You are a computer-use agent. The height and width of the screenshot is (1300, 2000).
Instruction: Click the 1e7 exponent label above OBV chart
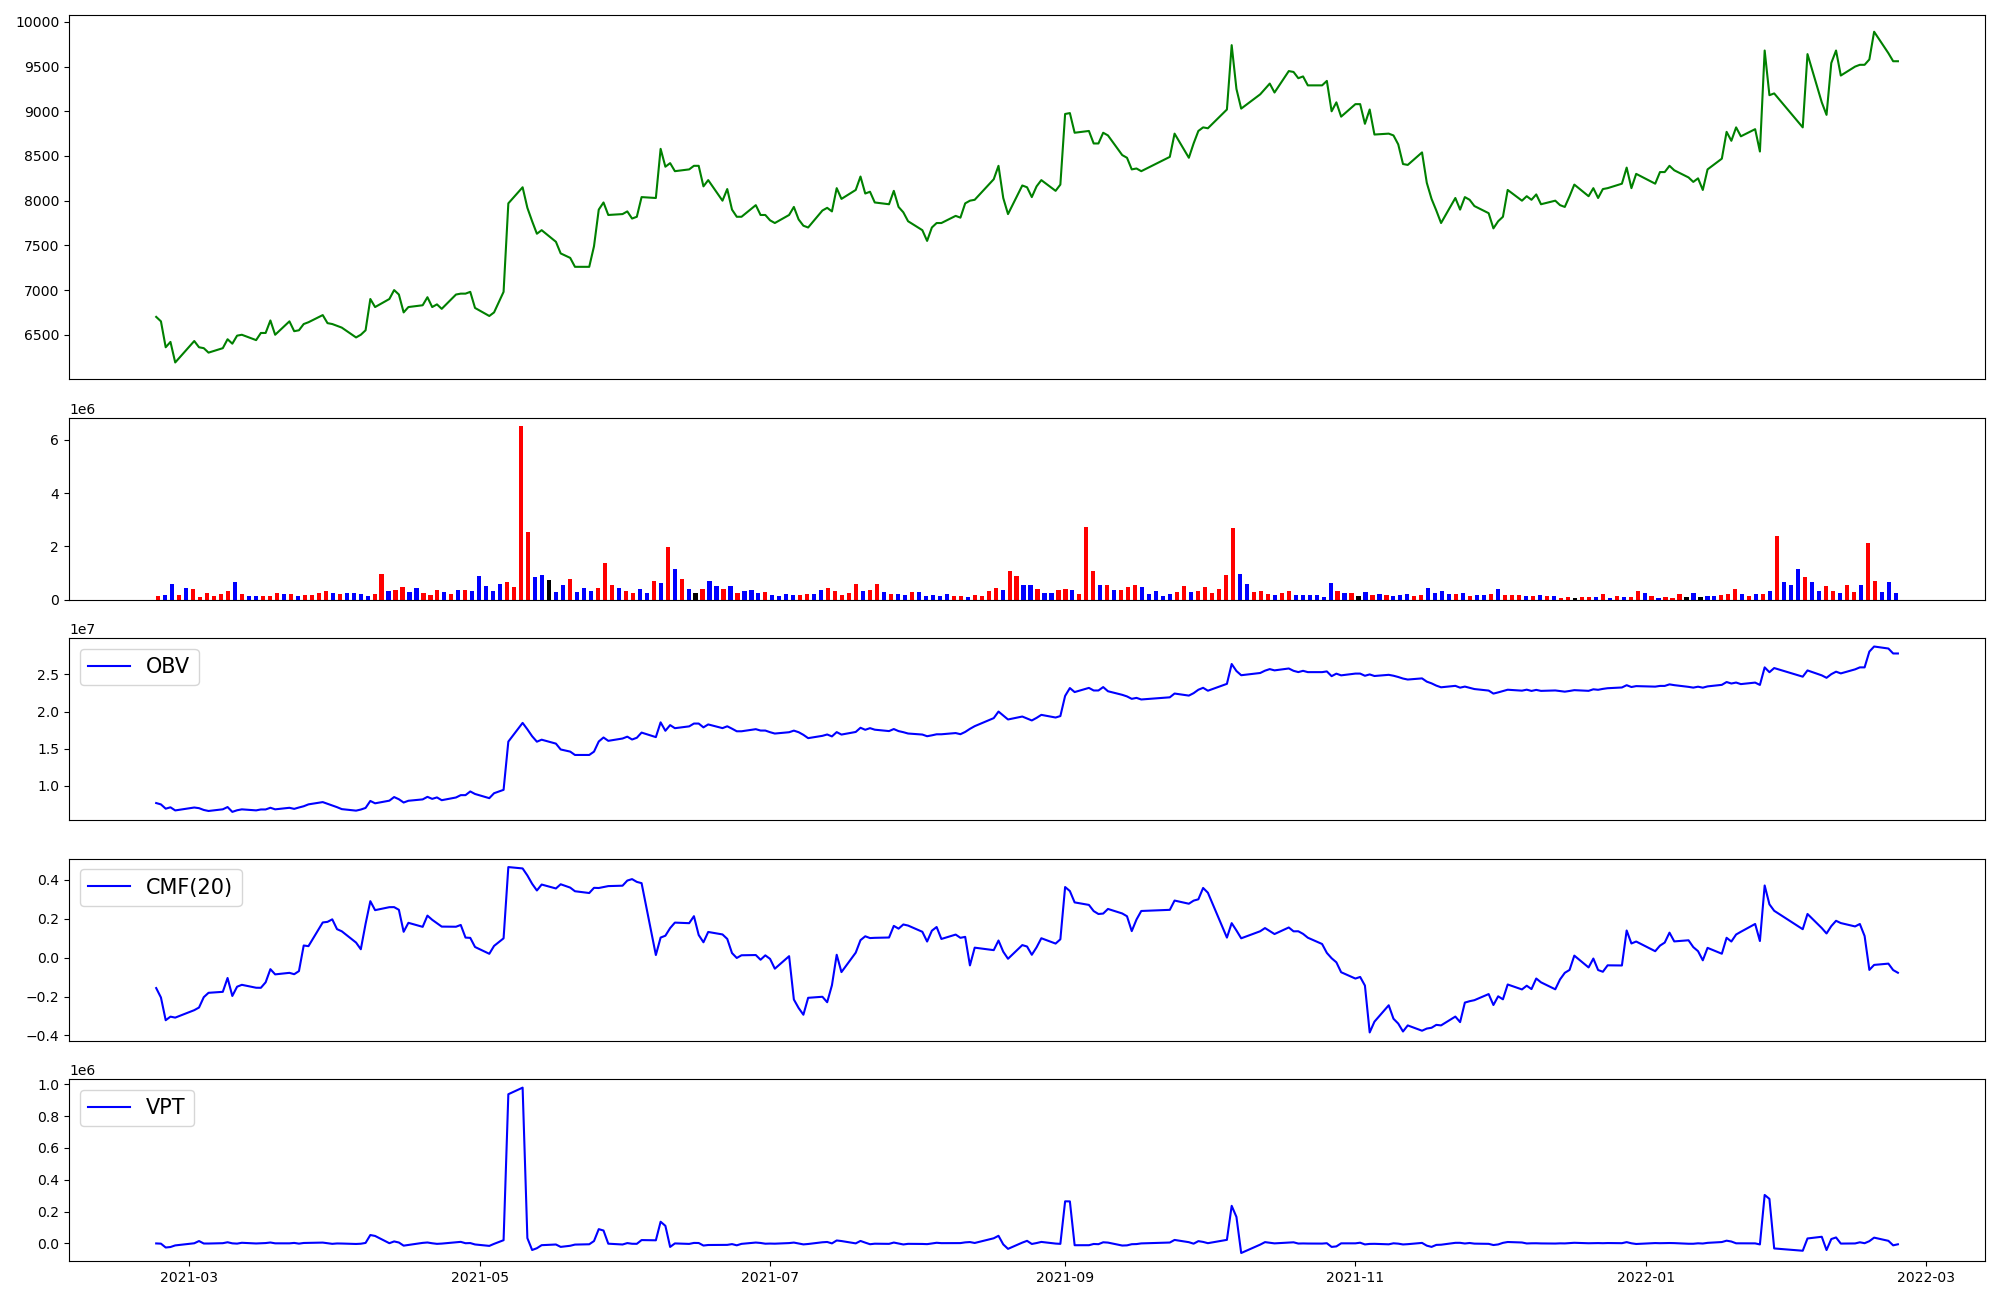[x=82, y=629]
